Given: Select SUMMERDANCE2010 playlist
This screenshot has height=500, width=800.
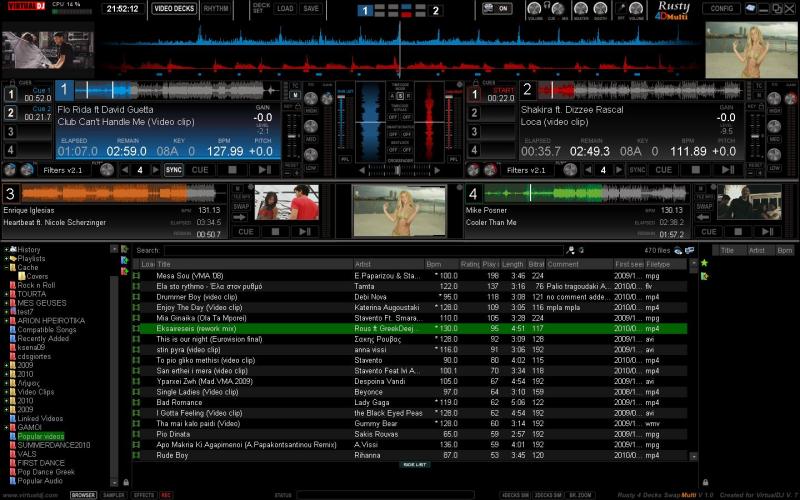Looking at the screenshot, I should (x=54, y=445).
